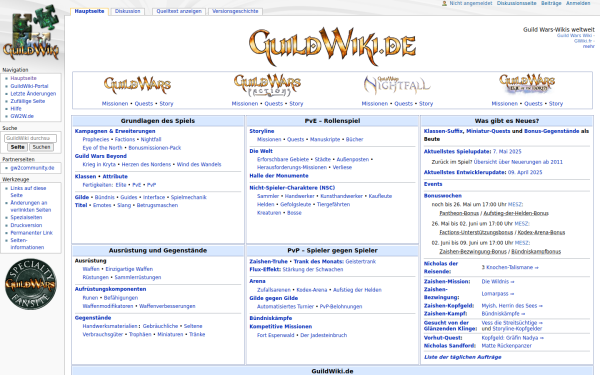The width and height of the screenshot is (600, 375).
Task: Open Halle der Monumente link
Action: [x=279, y=176]
